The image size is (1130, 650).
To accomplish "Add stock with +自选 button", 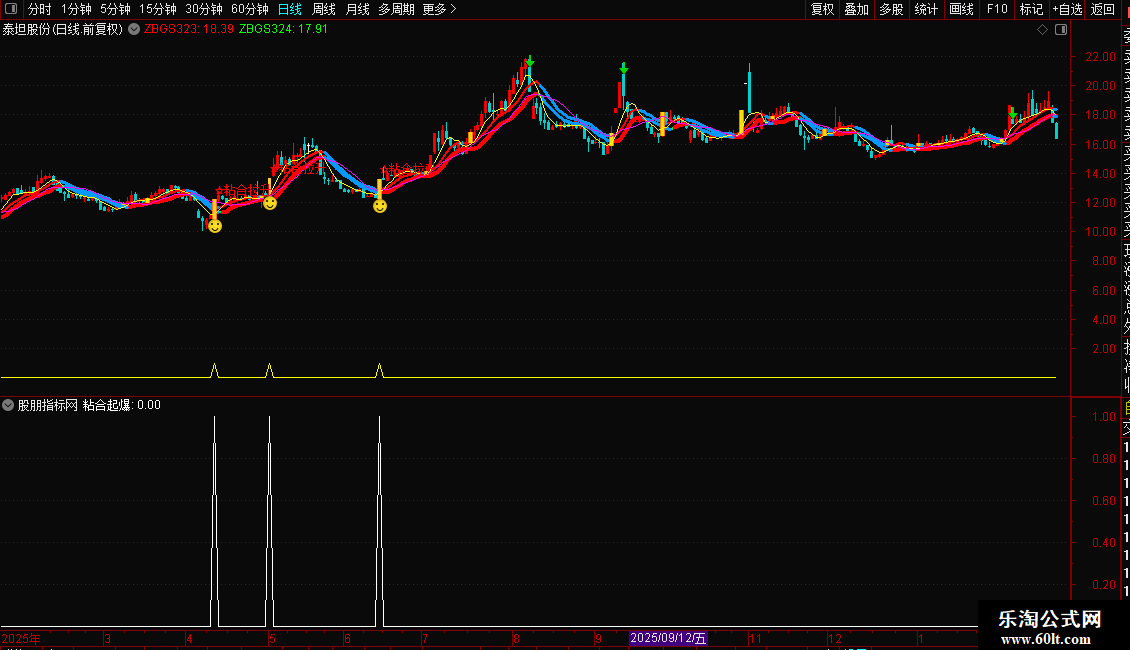I will tap(1067, 9).
